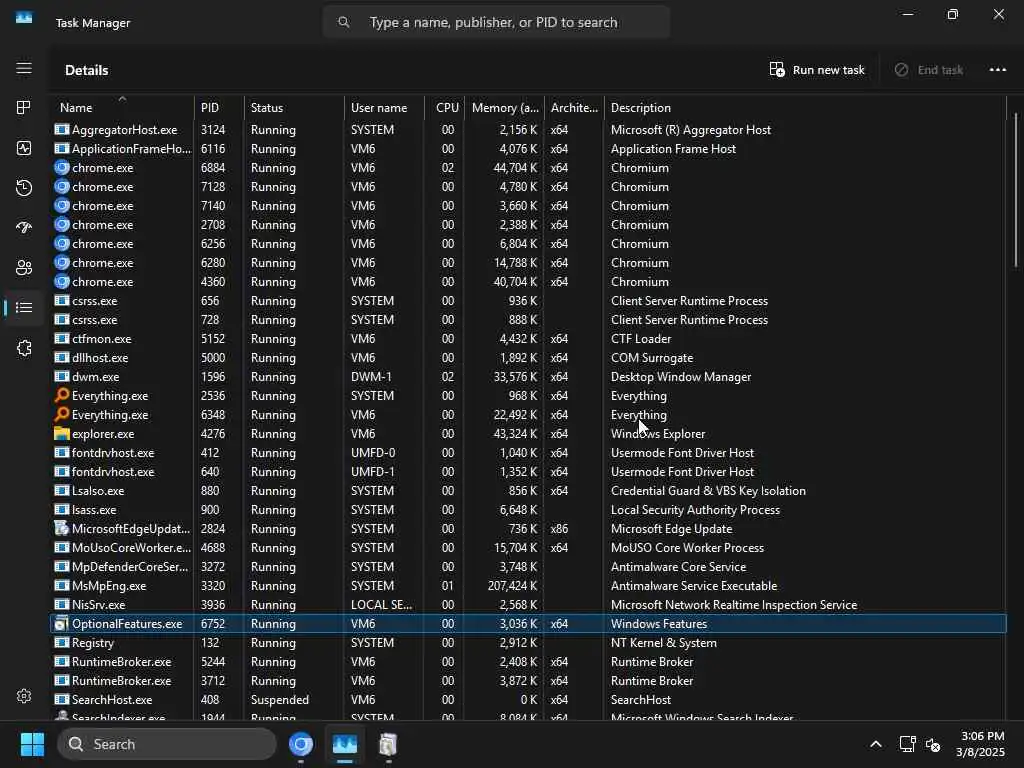Sort by the PID column header

coord(219,108)
